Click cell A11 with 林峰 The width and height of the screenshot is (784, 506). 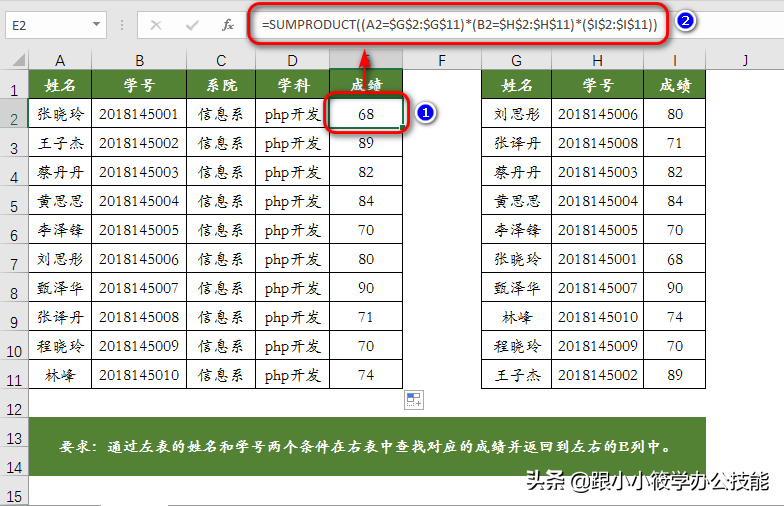click(x=60, y=375)
